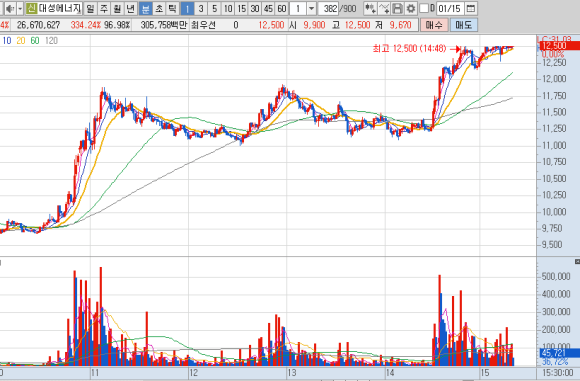Viewport: 580px width, 381px height.
Task: Select the 년 yearly chart period
Action: tap(131, 8)
